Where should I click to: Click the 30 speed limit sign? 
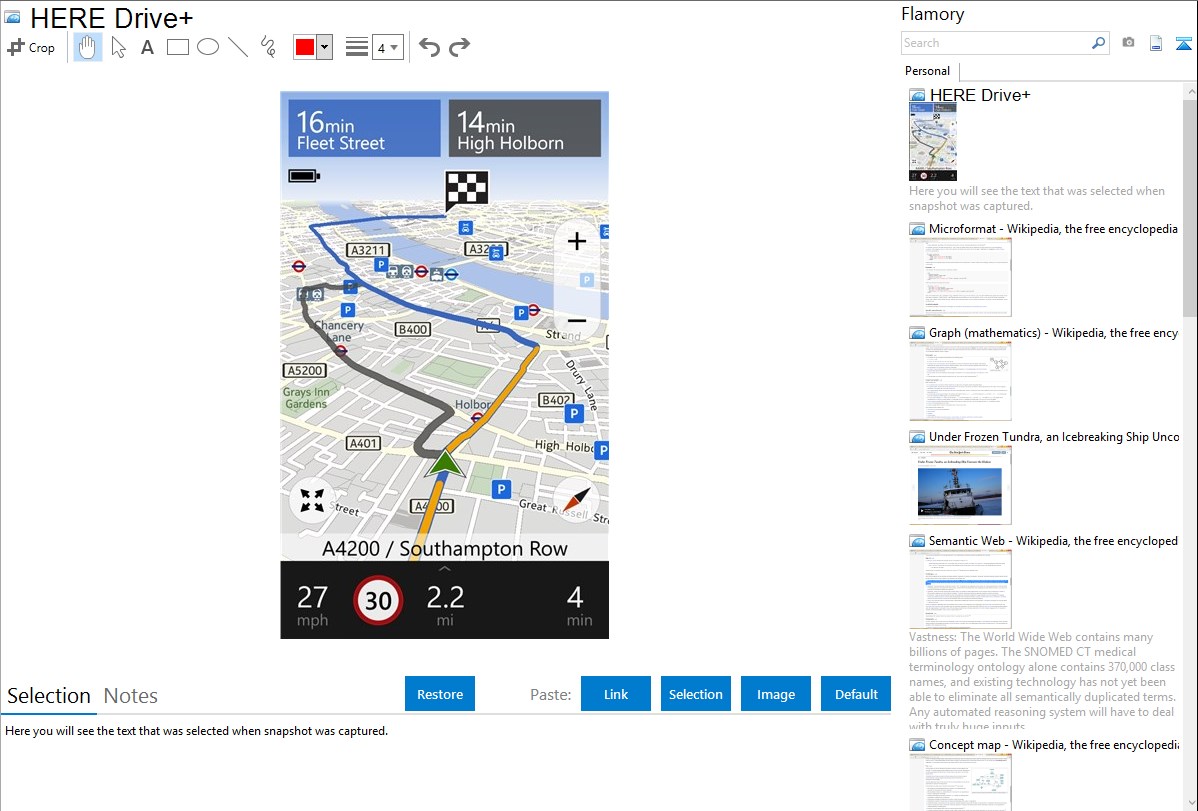click(x=377, y=600)
